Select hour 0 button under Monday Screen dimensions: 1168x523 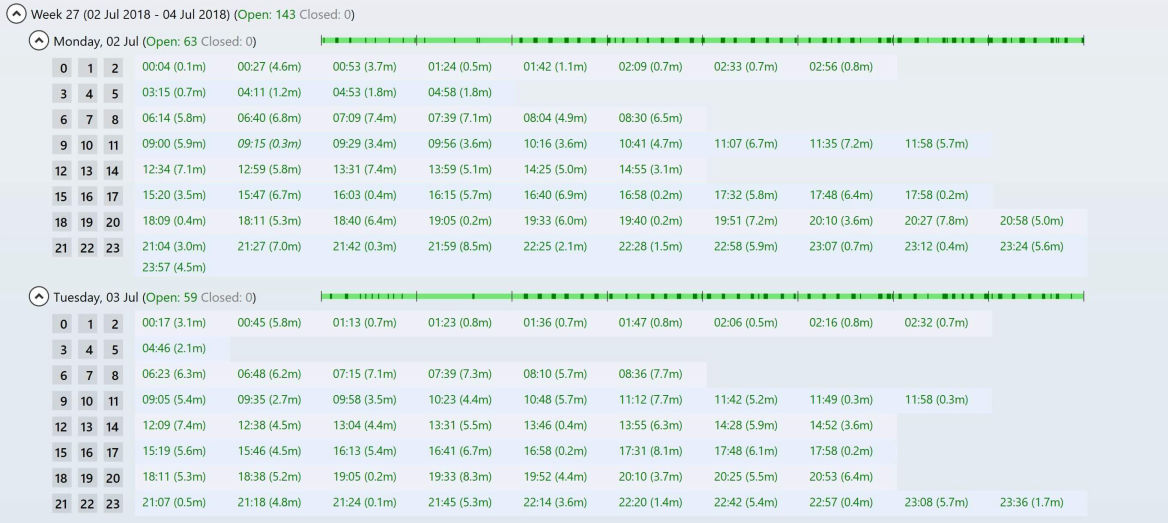(x=63, y=69)
